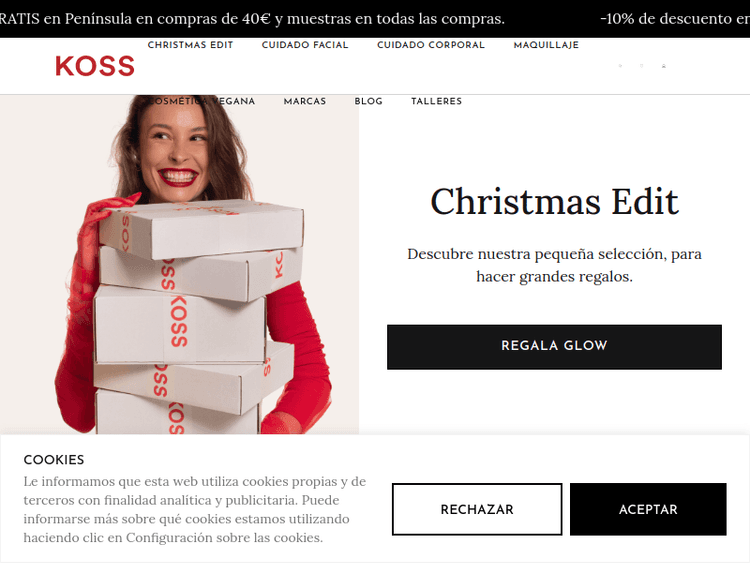Reject cookies with Rechazar button

pos(477,509)
